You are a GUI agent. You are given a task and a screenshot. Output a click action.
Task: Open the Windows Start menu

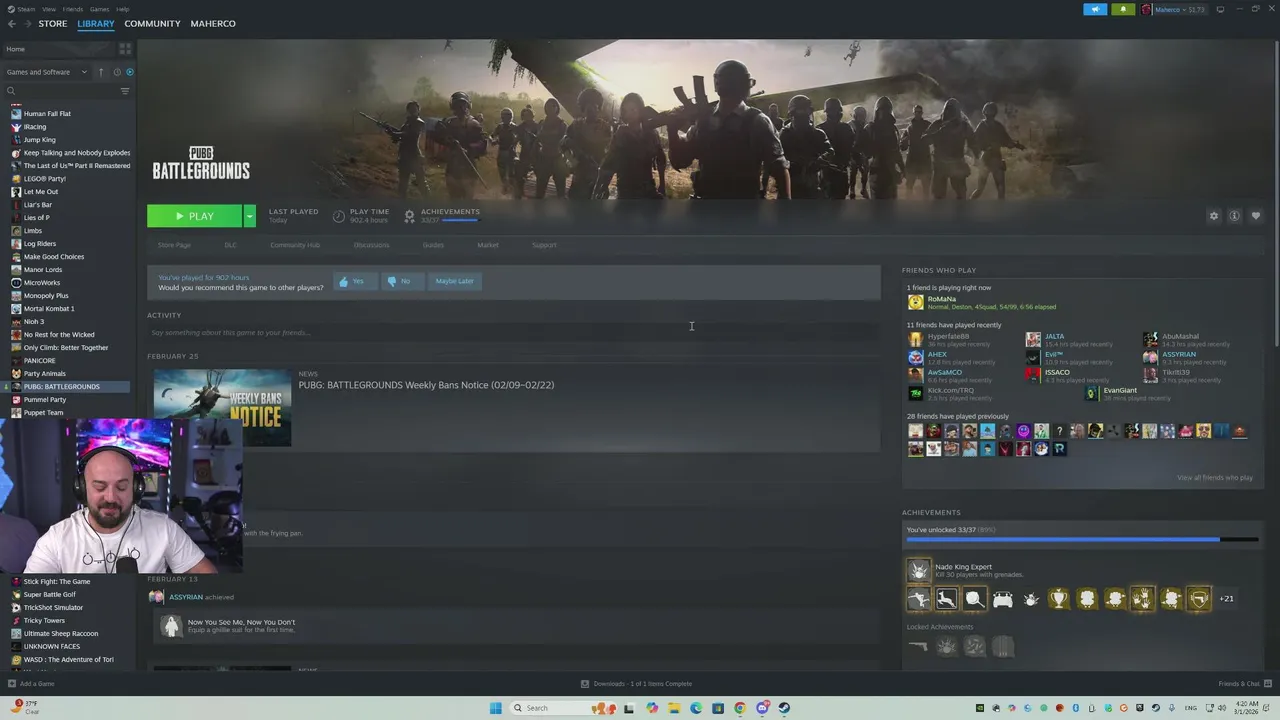click(x=496, y=708)
